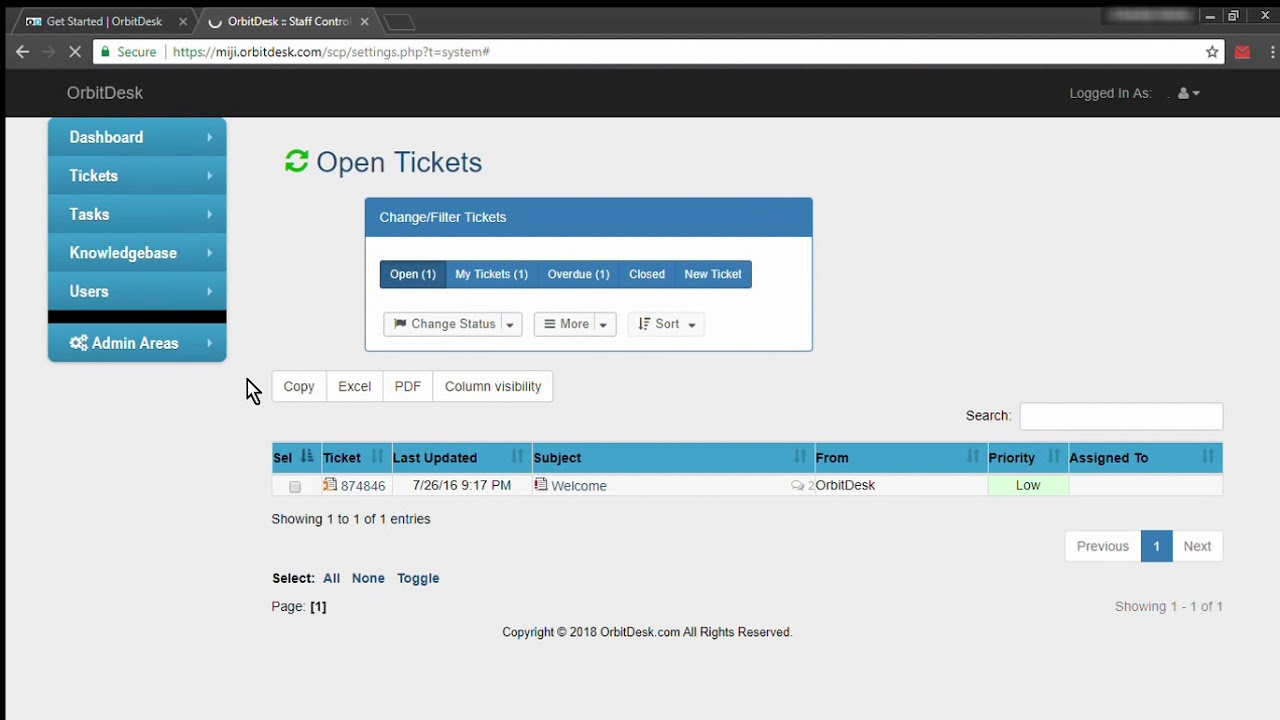Select the Open (1) filter tab
Image resolution: width=1280 pixels, height=720 pixels.
[x=413, y=274]
